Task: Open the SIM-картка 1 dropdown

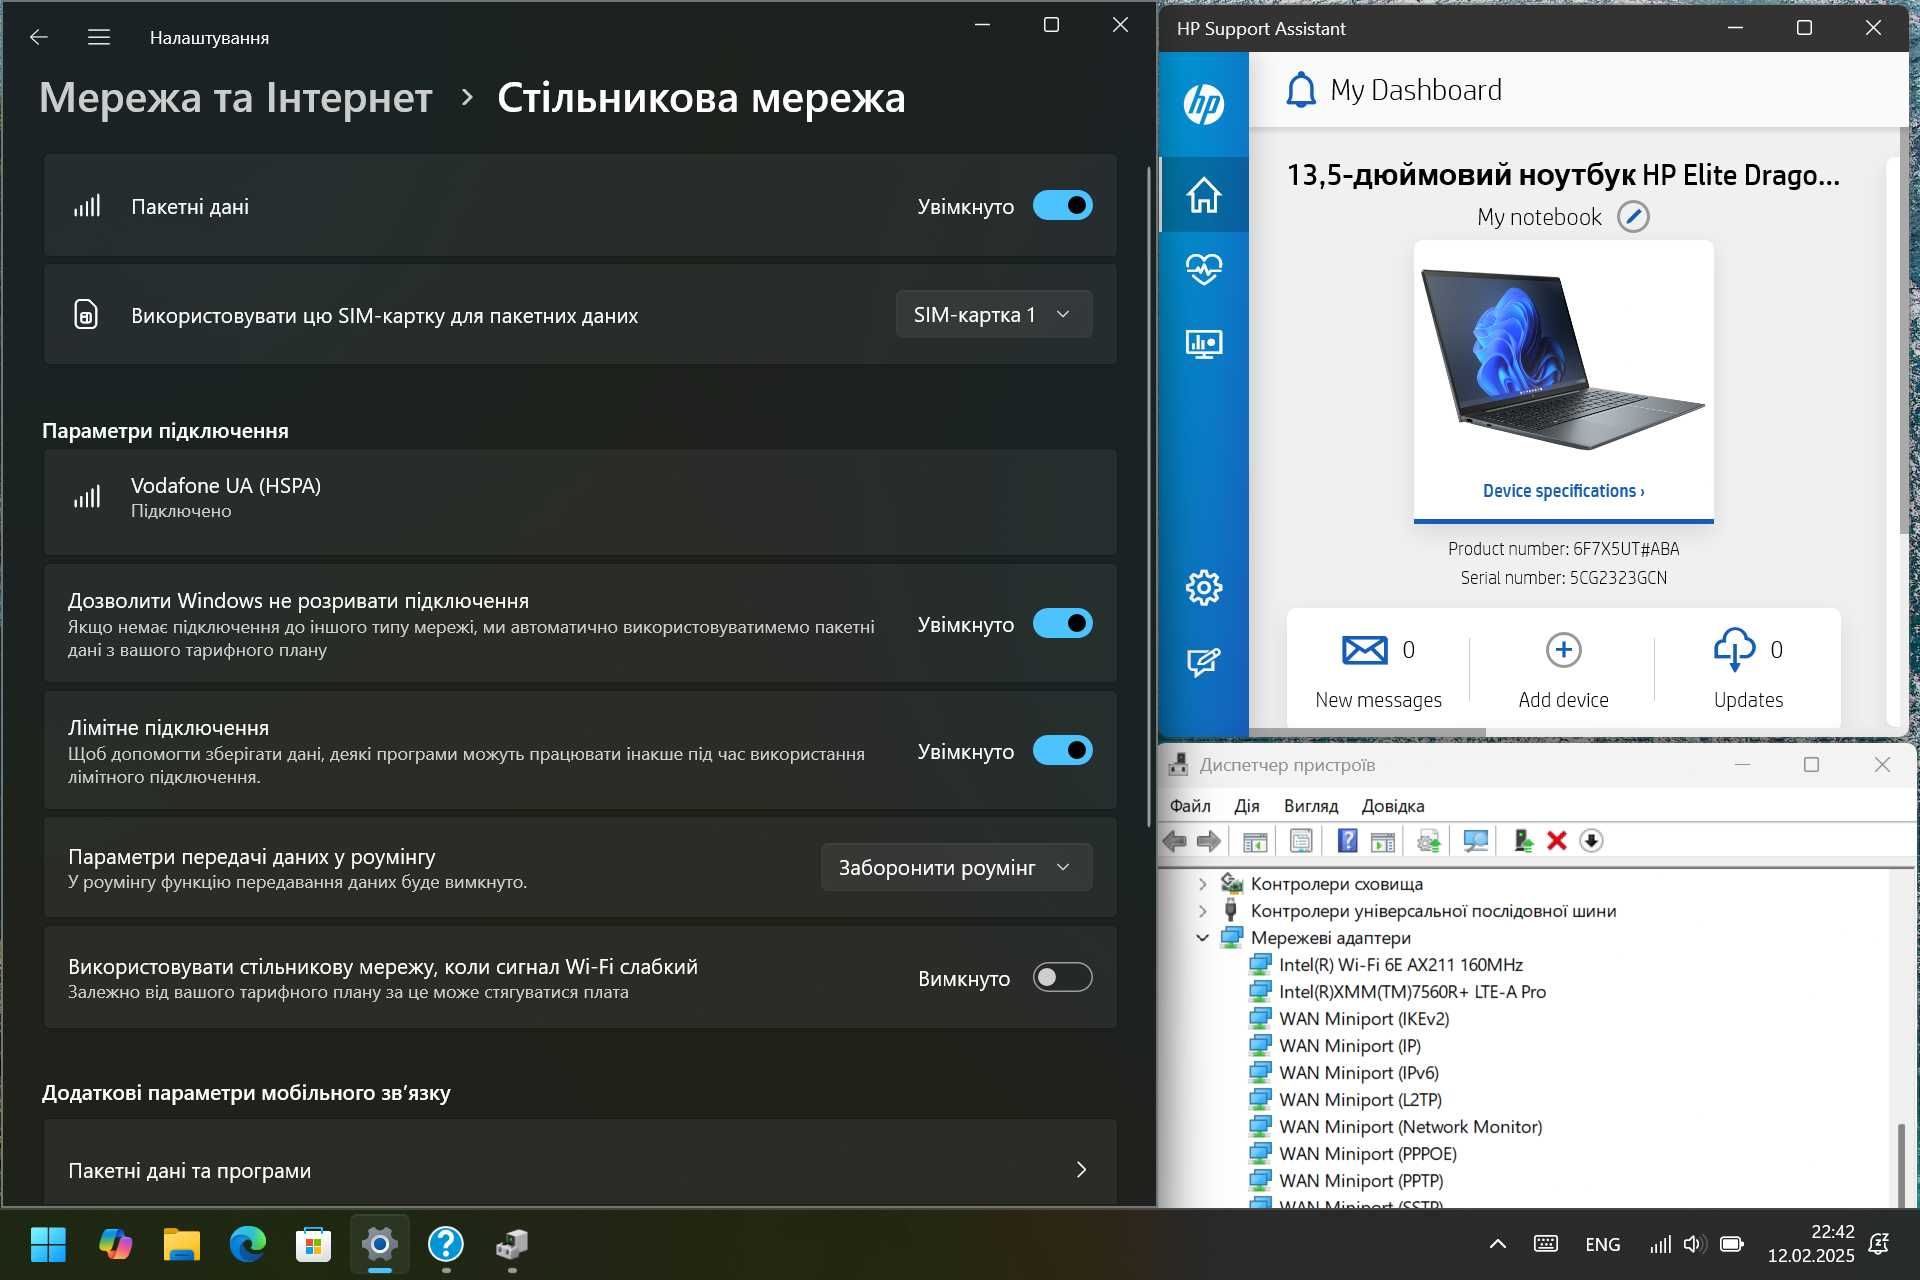Action: [x=993, y=314]
